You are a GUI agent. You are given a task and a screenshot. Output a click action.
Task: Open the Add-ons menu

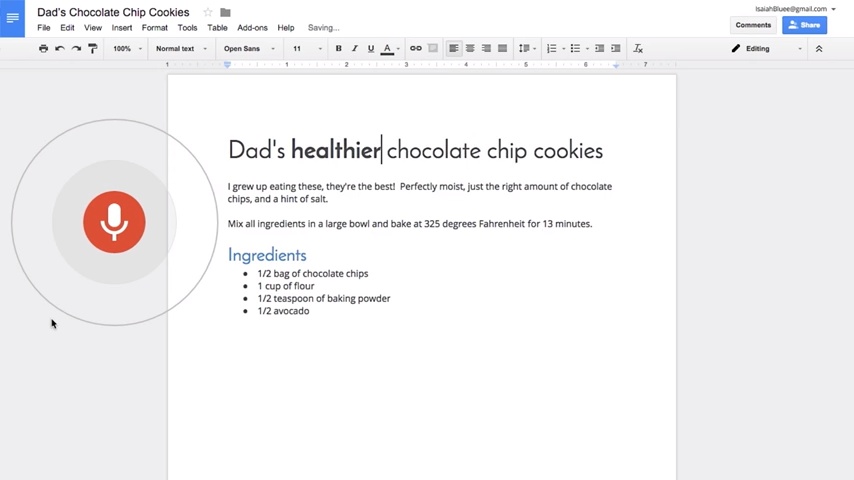click(x=252, y=28)
